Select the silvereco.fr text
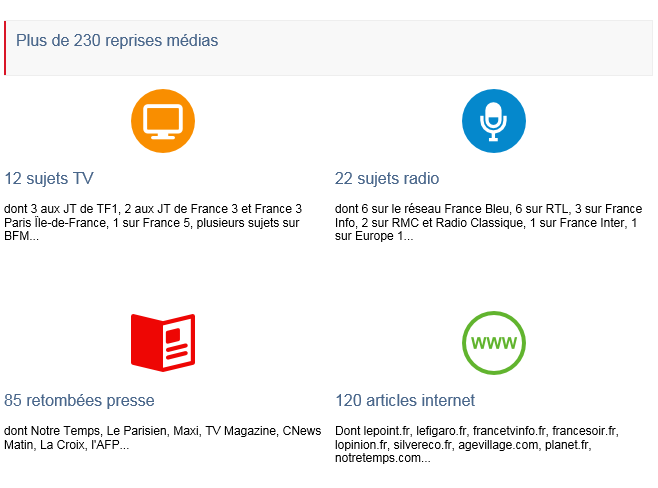Viewport: 658px width, 488px height. coord(423,444)
